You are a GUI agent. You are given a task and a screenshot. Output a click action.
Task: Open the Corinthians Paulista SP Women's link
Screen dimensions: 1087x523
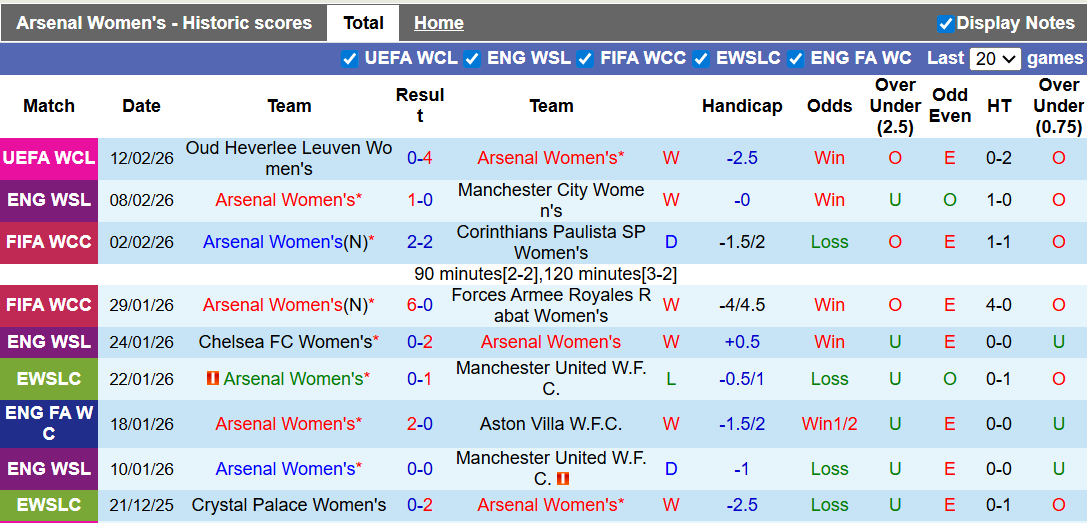pos(551,242)
